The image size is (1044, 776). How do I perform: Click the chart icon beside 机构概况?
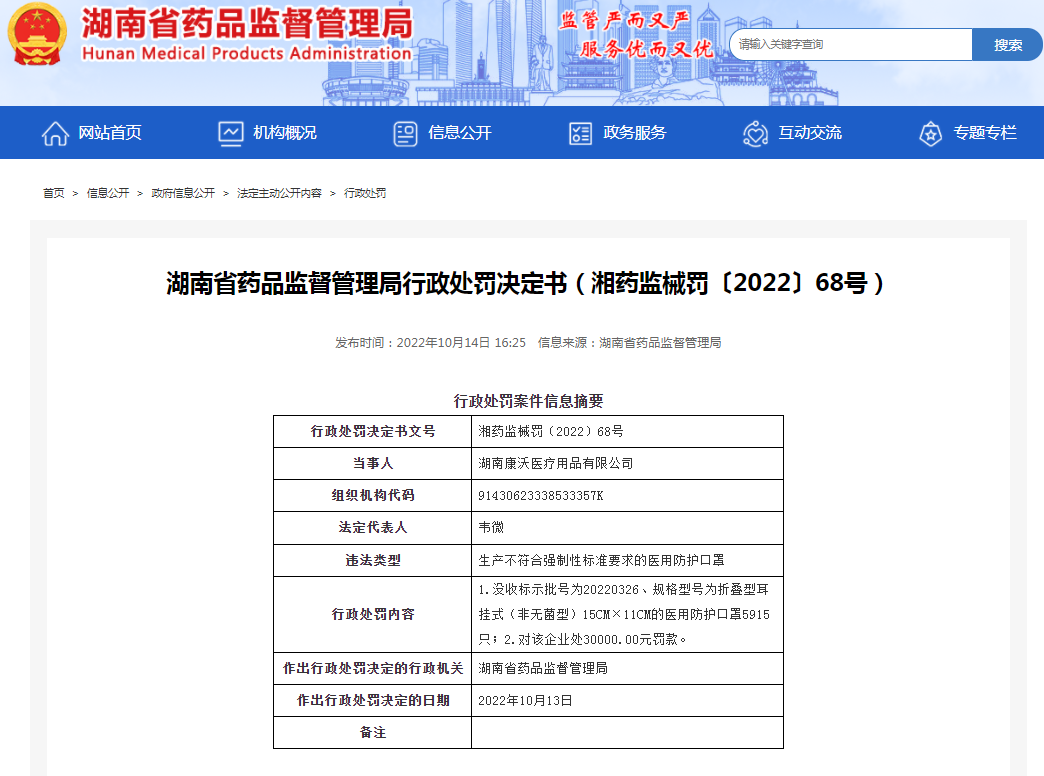230,133
